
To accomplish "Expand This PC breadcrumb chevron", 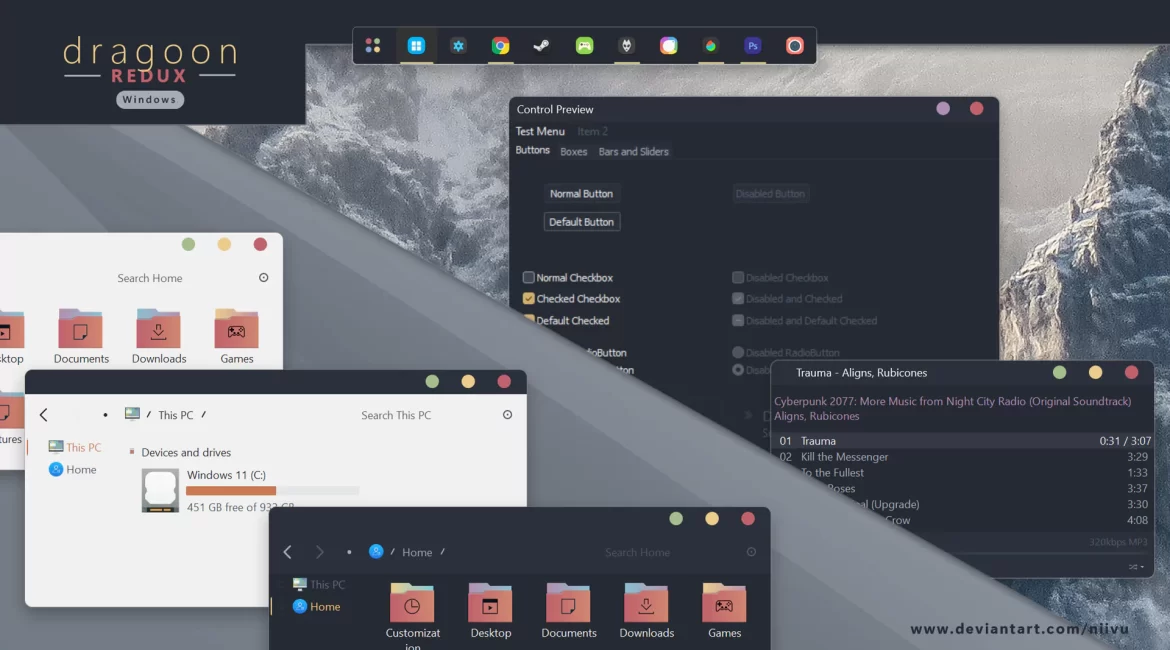I will (x=204, y=415).
